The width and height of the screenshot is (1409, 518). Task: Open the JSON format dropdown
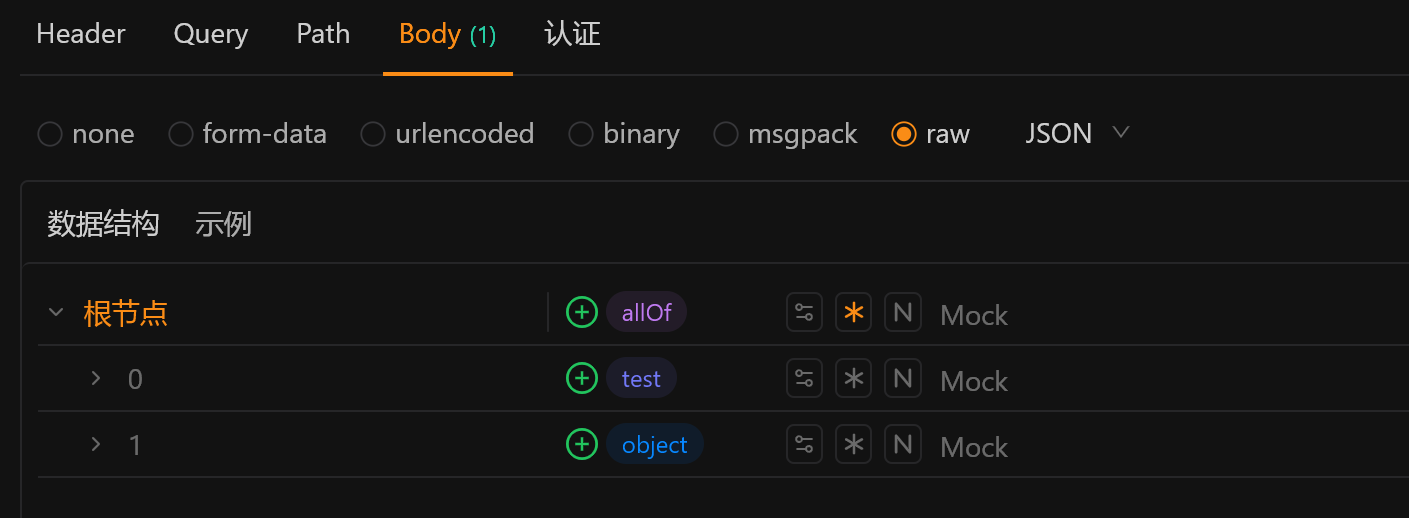pyautogui.click(x=1077, y=134)
